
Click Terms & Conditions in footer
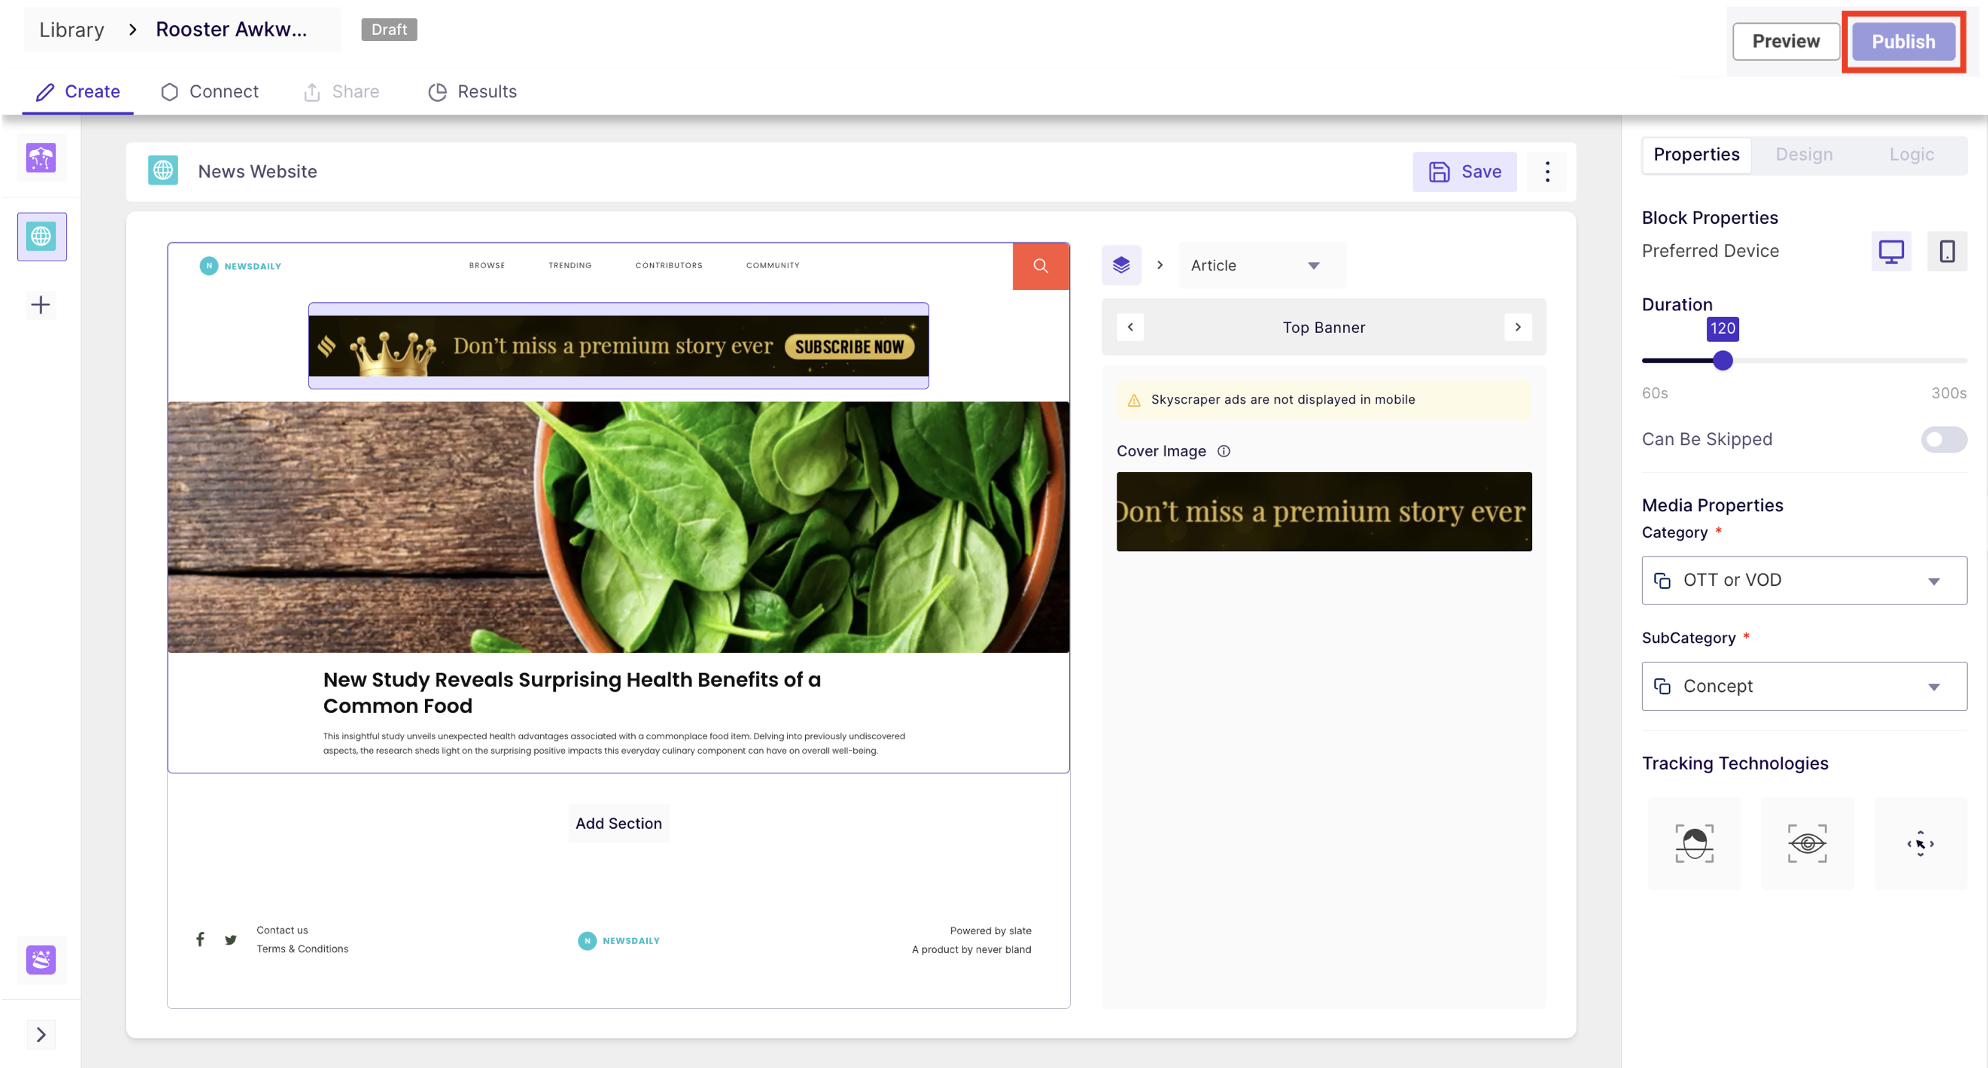coord(302,949)
